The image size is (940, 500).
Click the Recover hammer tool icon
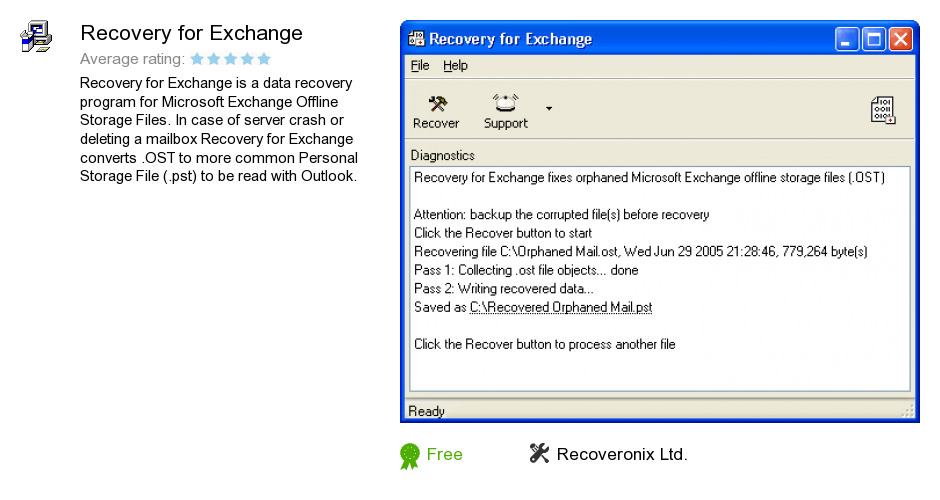pyautogui.click(x=438, y=104)
